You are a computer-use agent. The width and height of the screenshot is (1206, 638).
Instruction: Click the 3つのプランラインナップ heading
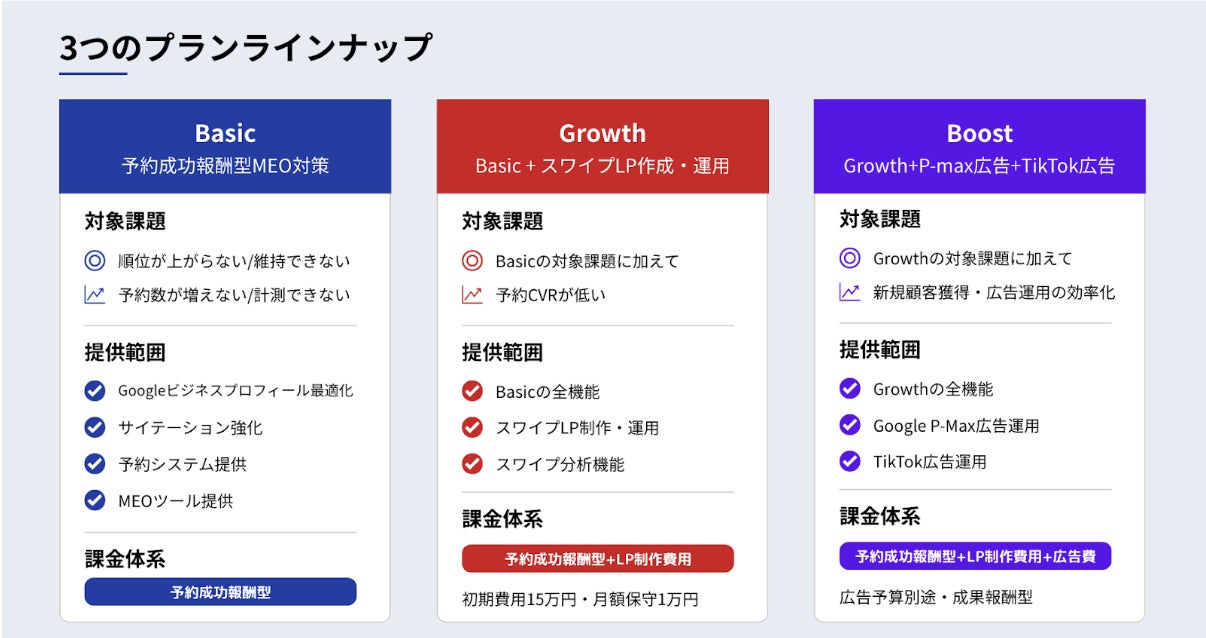pos(245,48)
